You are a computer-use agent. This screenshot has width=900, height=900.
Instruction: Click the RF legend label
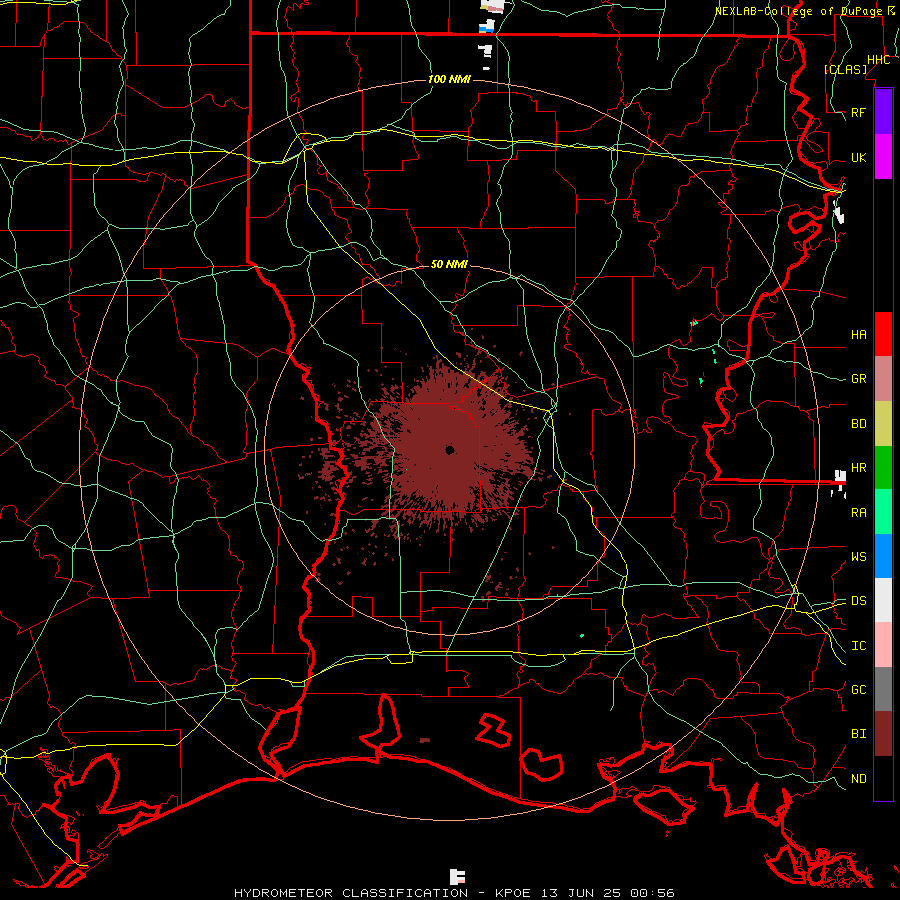click(x=858, y=112)
